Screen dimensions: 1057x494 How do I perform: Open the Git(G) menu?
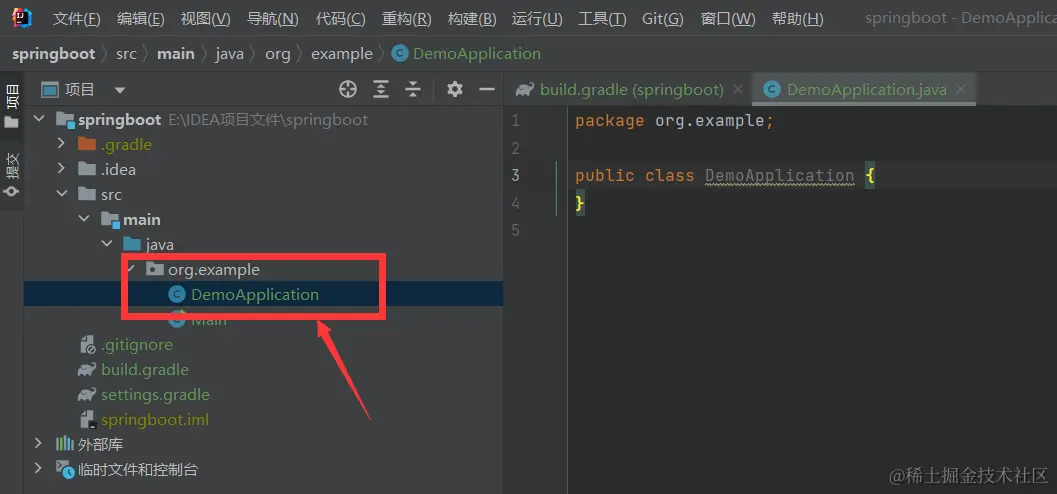pos(663,19)
